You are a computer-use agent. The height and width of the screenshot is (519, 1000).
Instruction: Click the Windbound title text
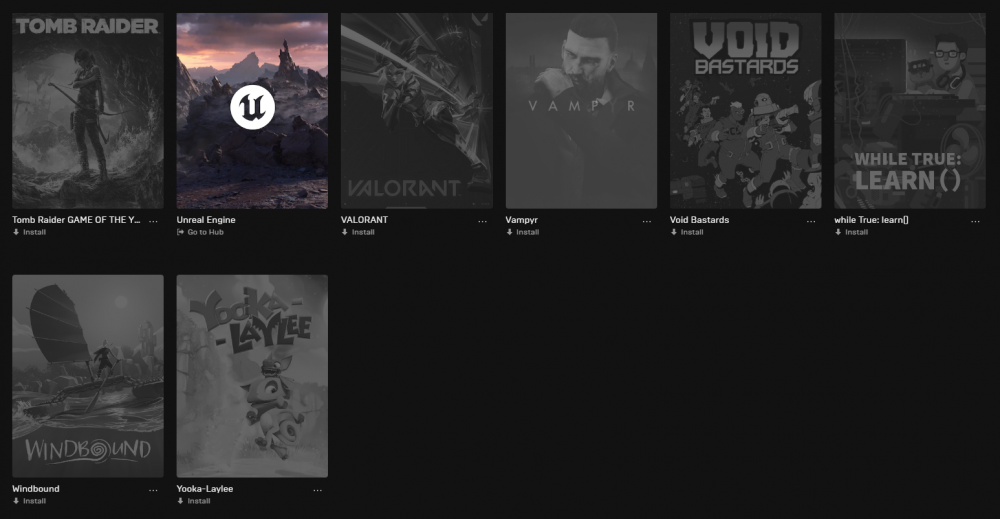pos(36,488)
